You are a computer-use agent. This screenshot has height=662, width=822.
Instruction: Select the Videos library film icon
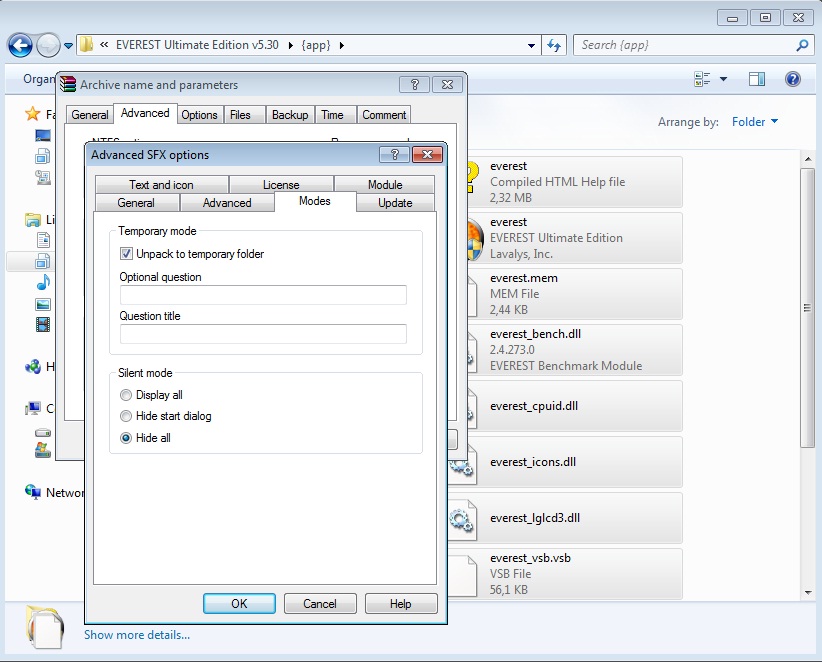tap(43, 324)
